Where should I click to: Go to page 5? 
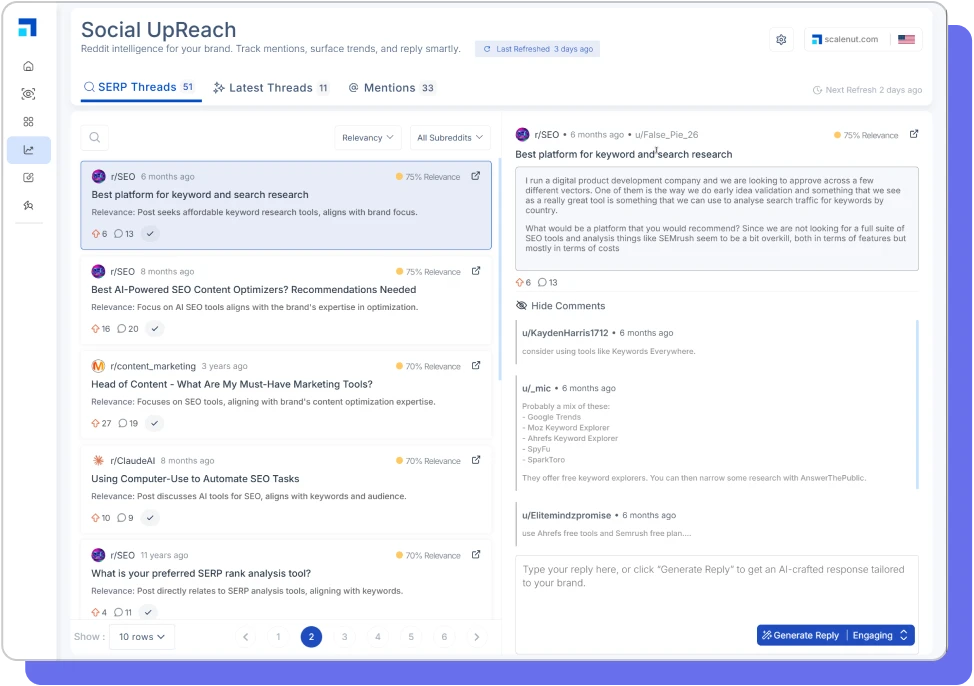click(x=411, y=637)
